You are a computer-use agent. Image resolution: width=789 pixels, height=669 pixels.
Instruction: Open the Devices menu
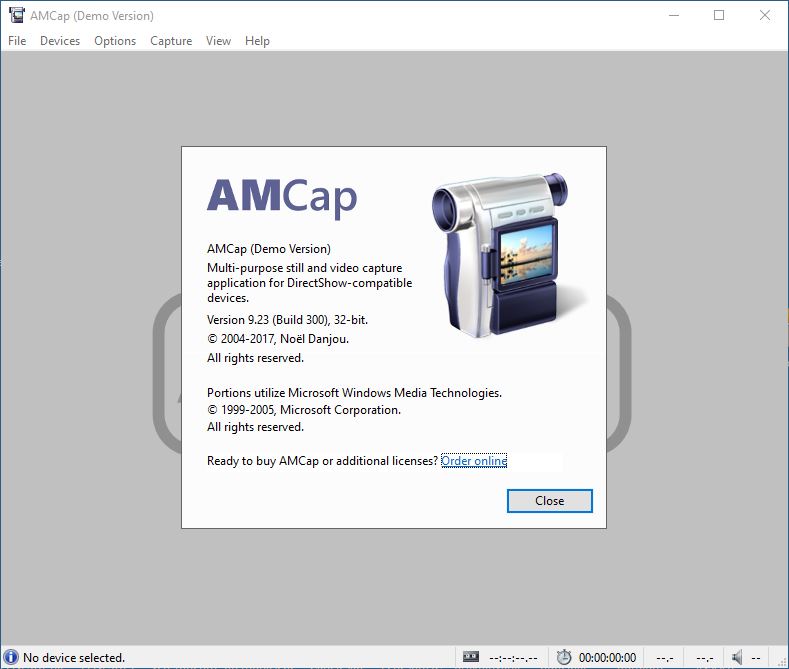60,41
